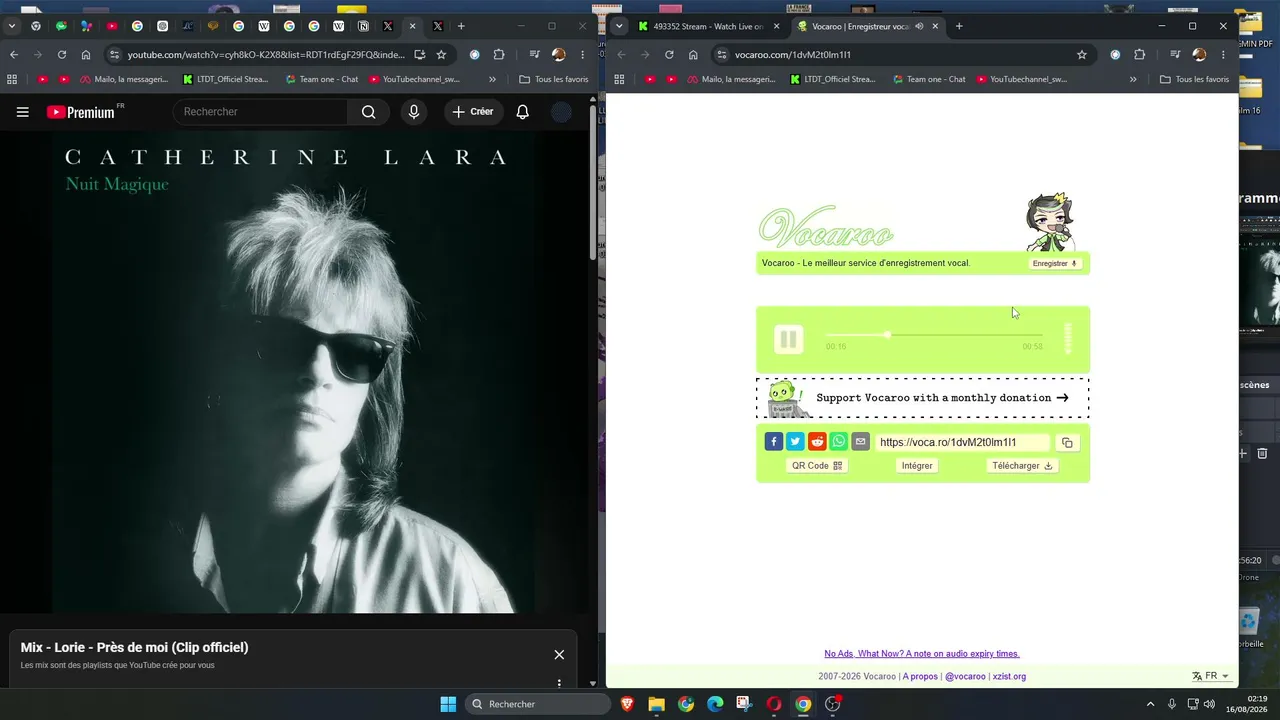Open the Vocaroo page language selector FR
The image size is (1280, 720).
click(x=1211, y=676)
